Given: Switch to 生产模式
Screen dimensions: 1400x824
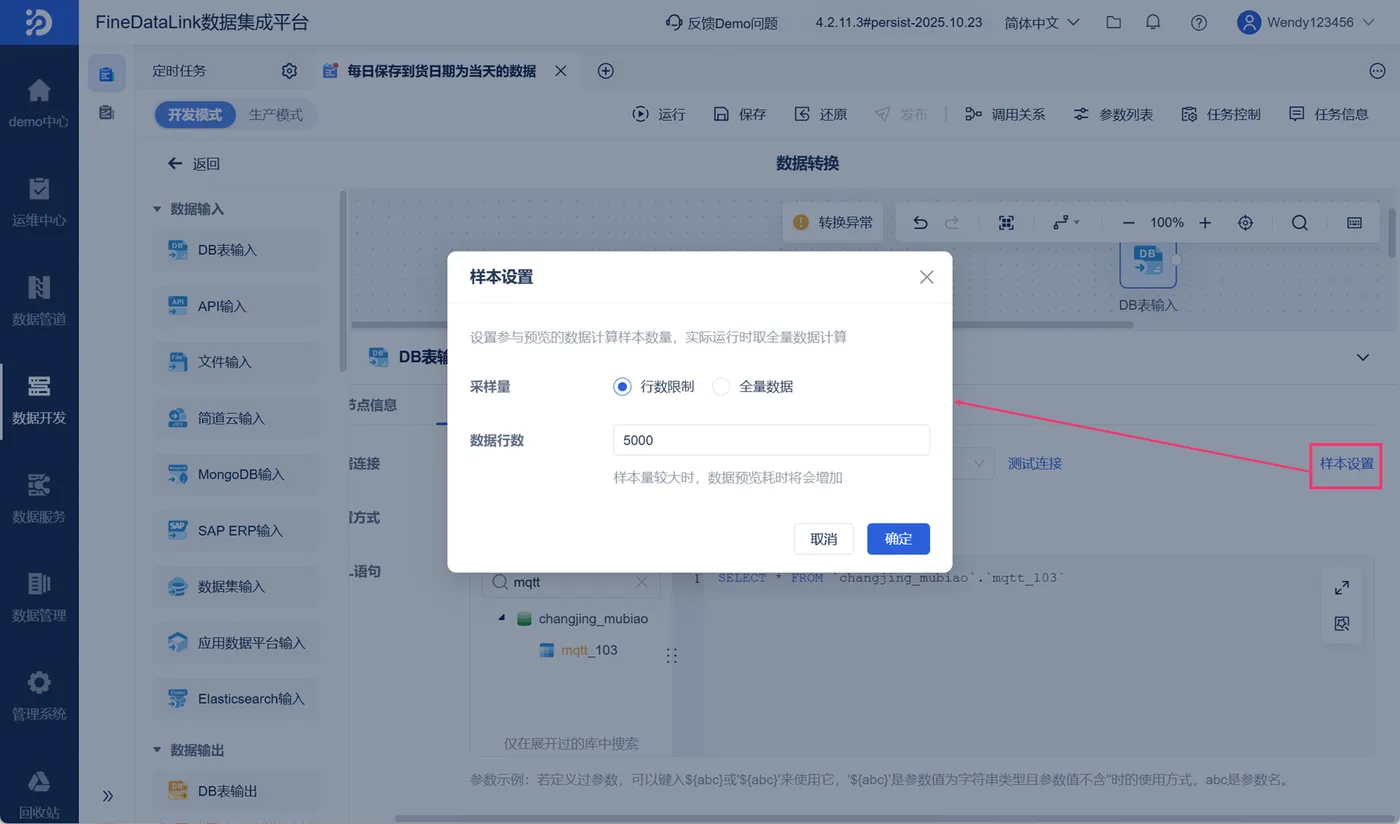Looking at the screenshot, I should [x=276, y=115].
